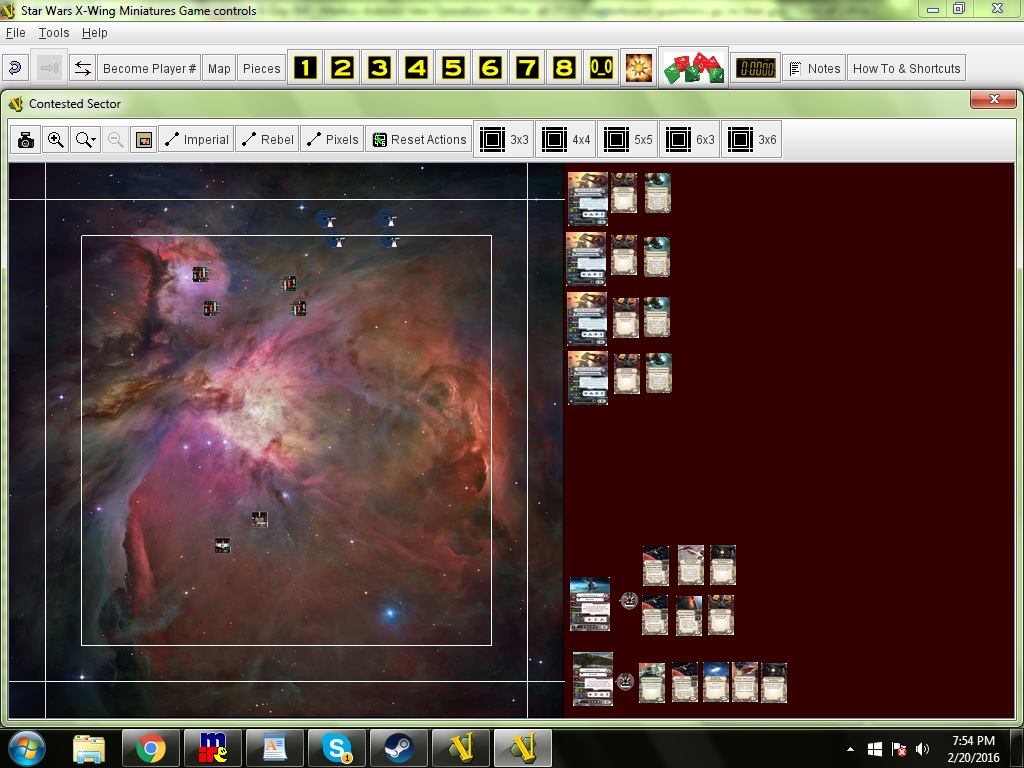Click the How To & Shortcuts button
1024x768 pixels.
(906, 69)
